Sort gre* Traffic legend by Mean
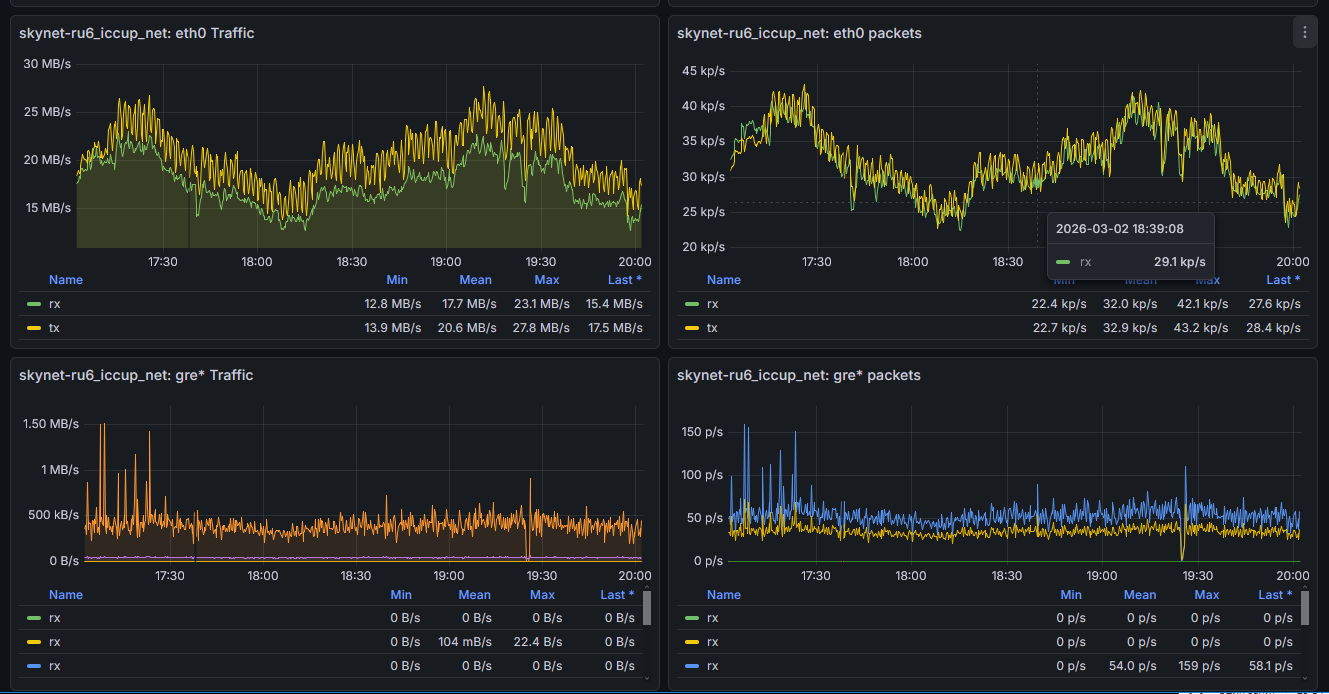 (x=475, y=595)
